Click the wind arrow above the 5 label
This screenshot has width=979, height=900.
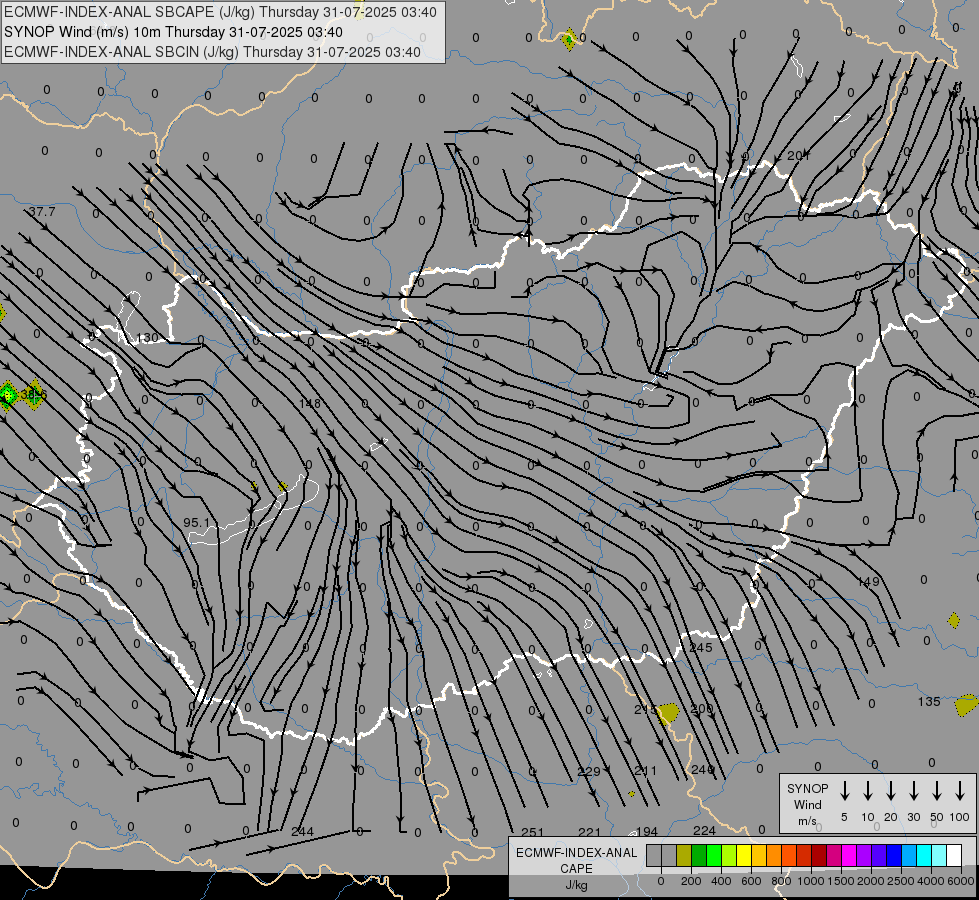[x=845, y=791]
